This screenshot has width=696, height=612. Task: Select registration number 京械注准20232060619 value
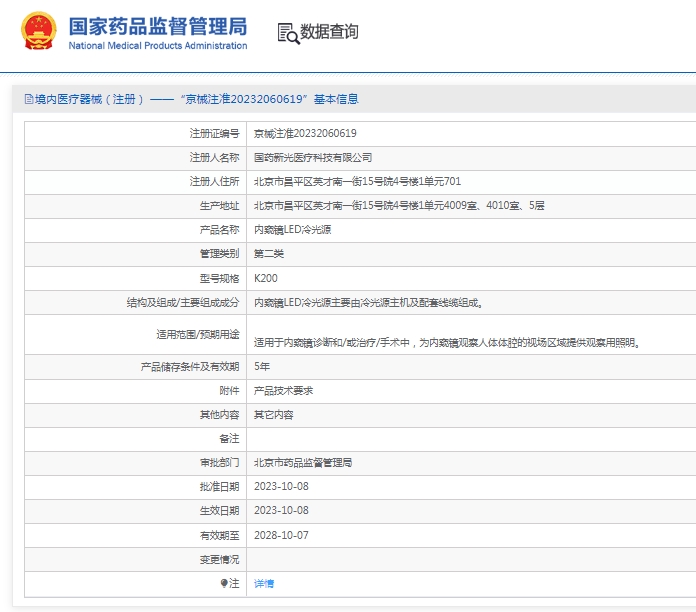point(305,133)
